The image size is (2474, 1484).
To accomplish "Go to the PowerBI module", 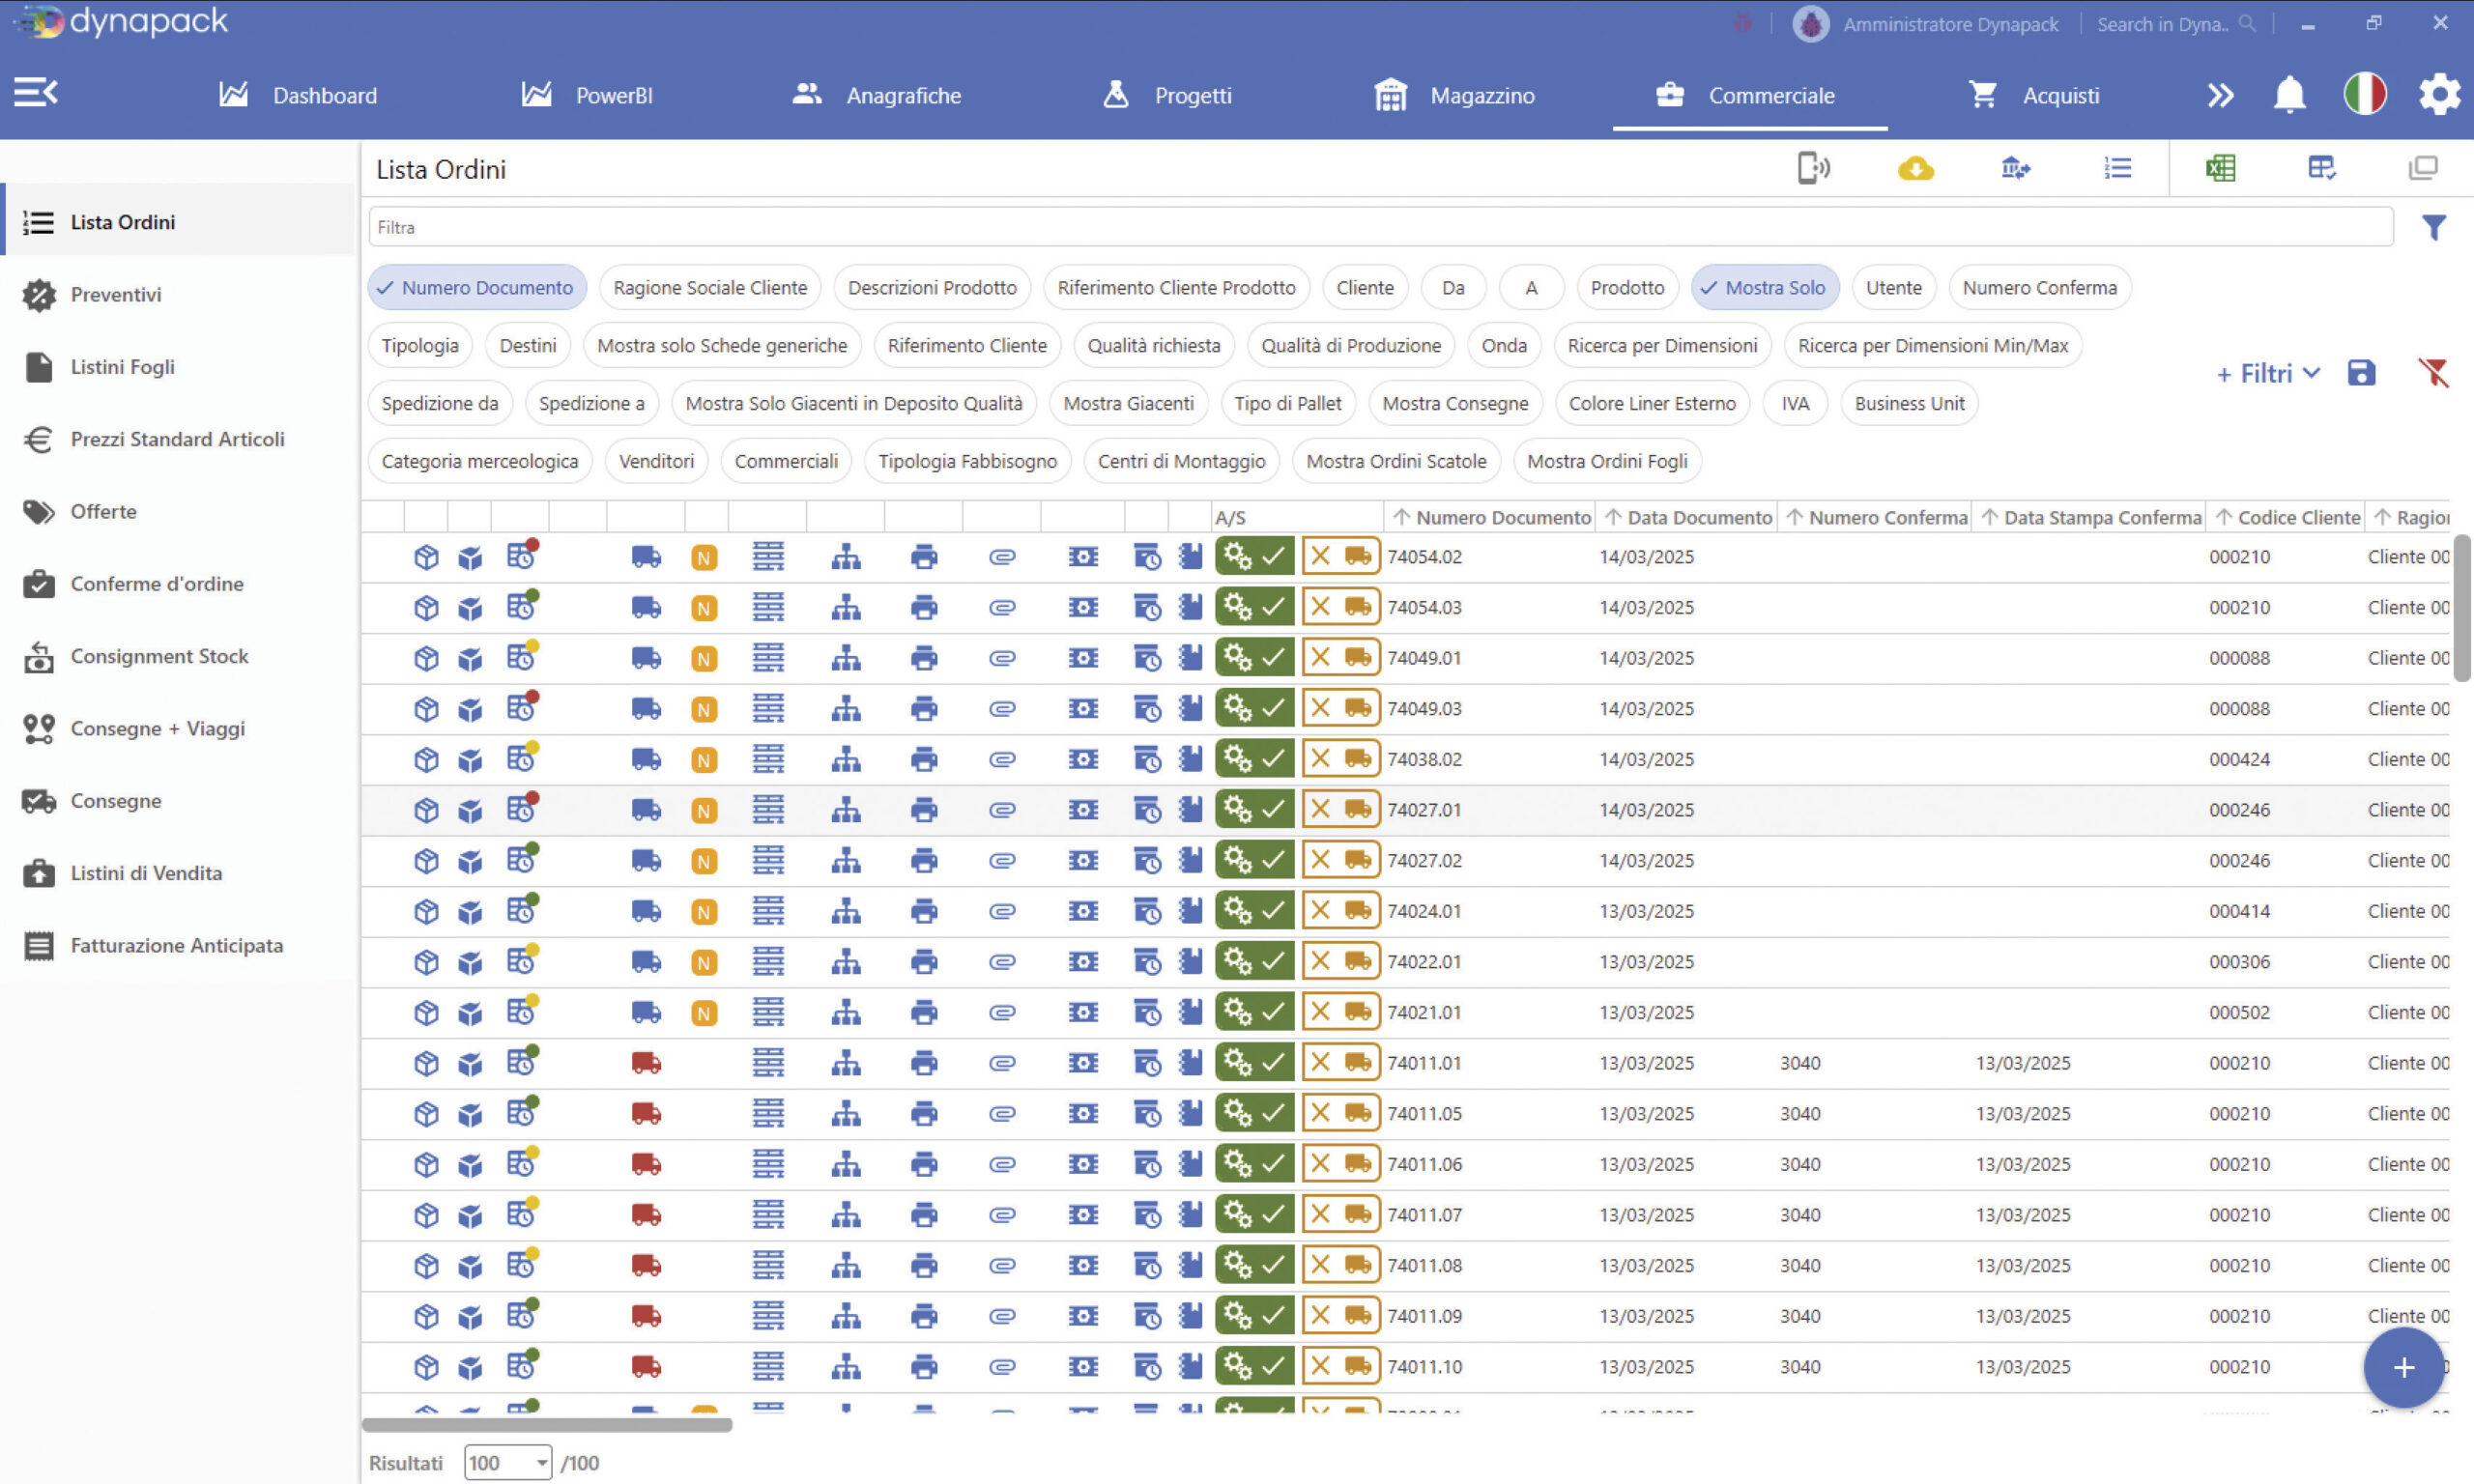I will (587, 95).
